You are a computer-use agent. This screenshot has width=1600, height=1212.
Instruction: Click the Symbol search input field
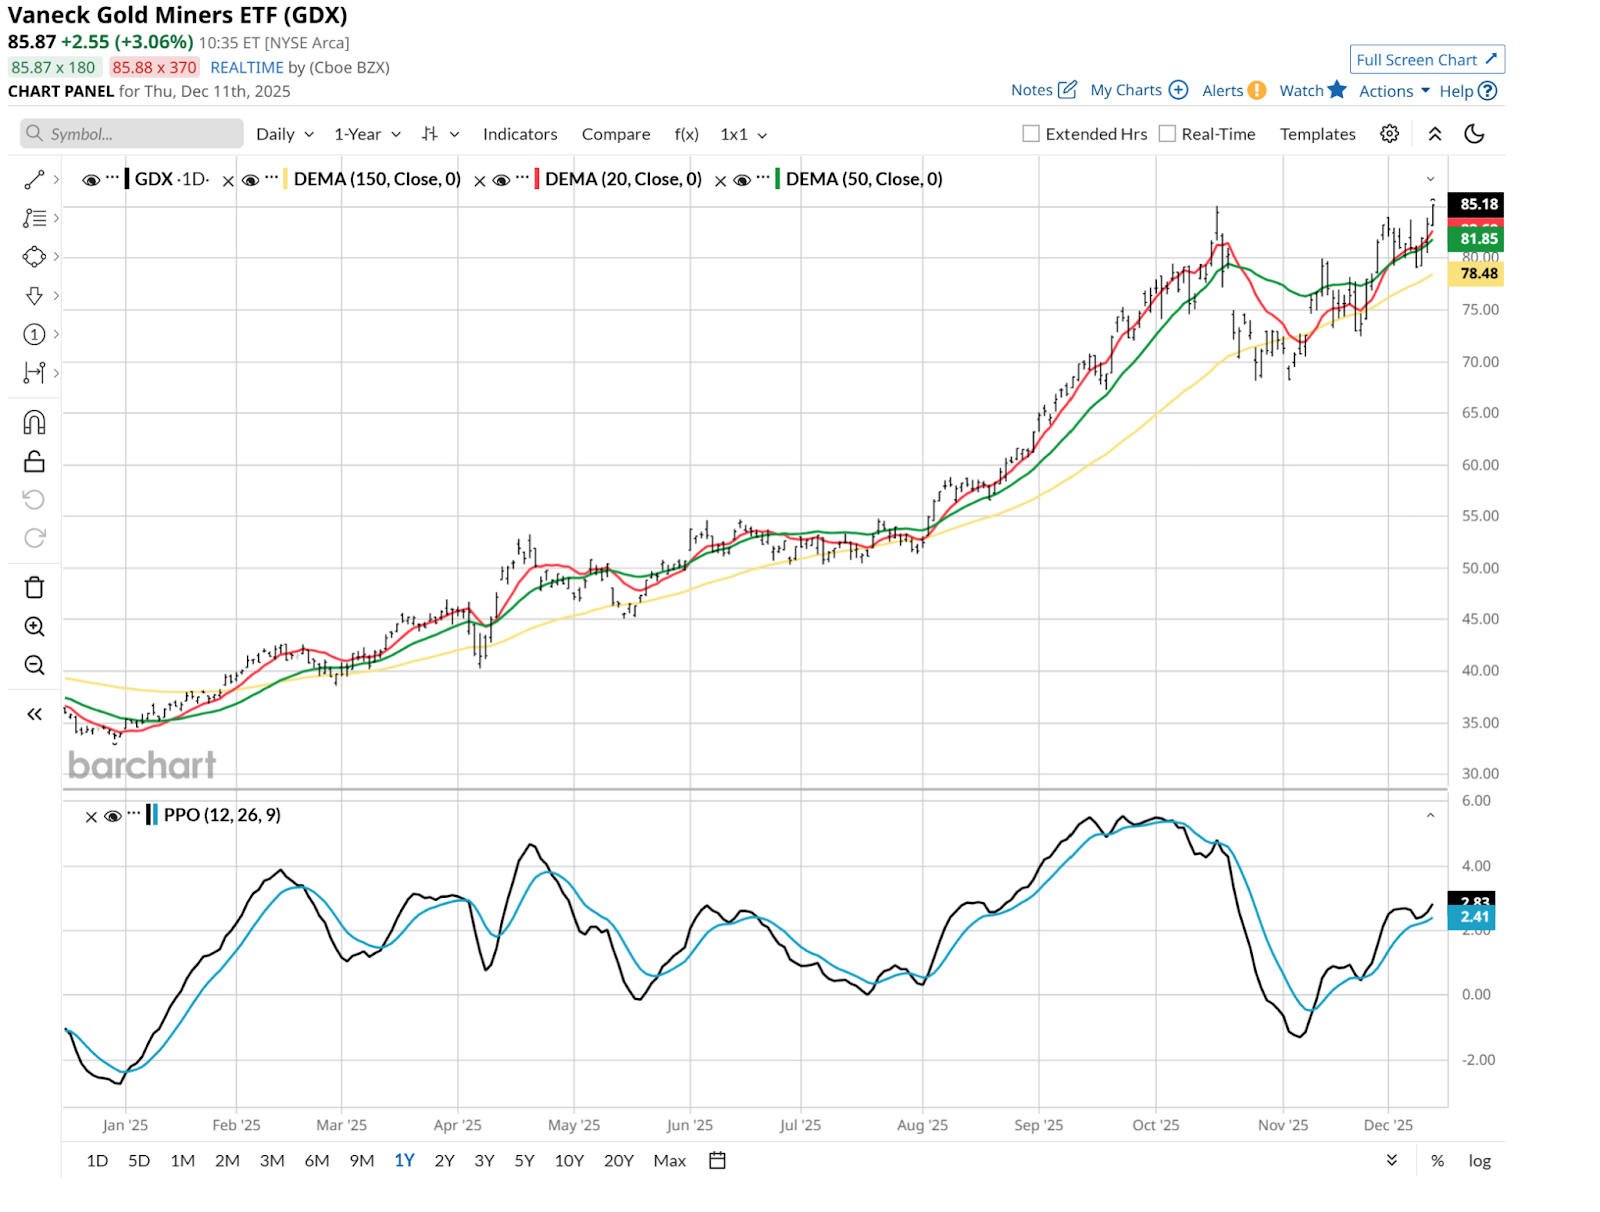[x=132, y=134]
